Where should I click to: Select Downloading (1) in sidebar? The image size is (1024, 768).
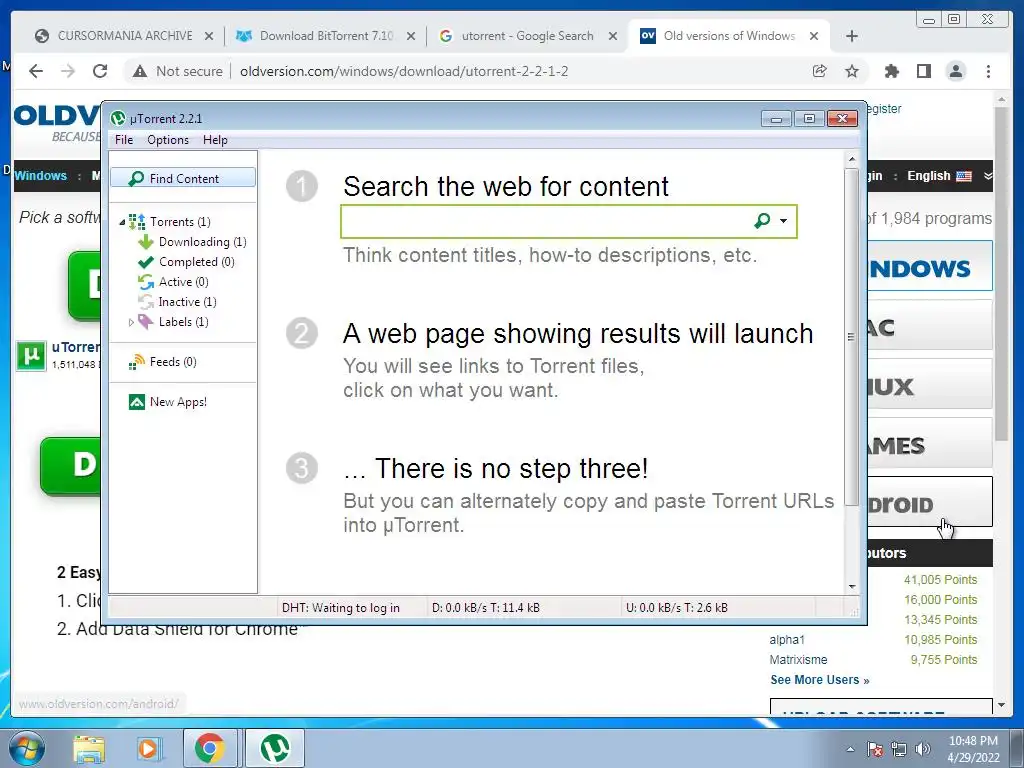[x=202, y=242]
